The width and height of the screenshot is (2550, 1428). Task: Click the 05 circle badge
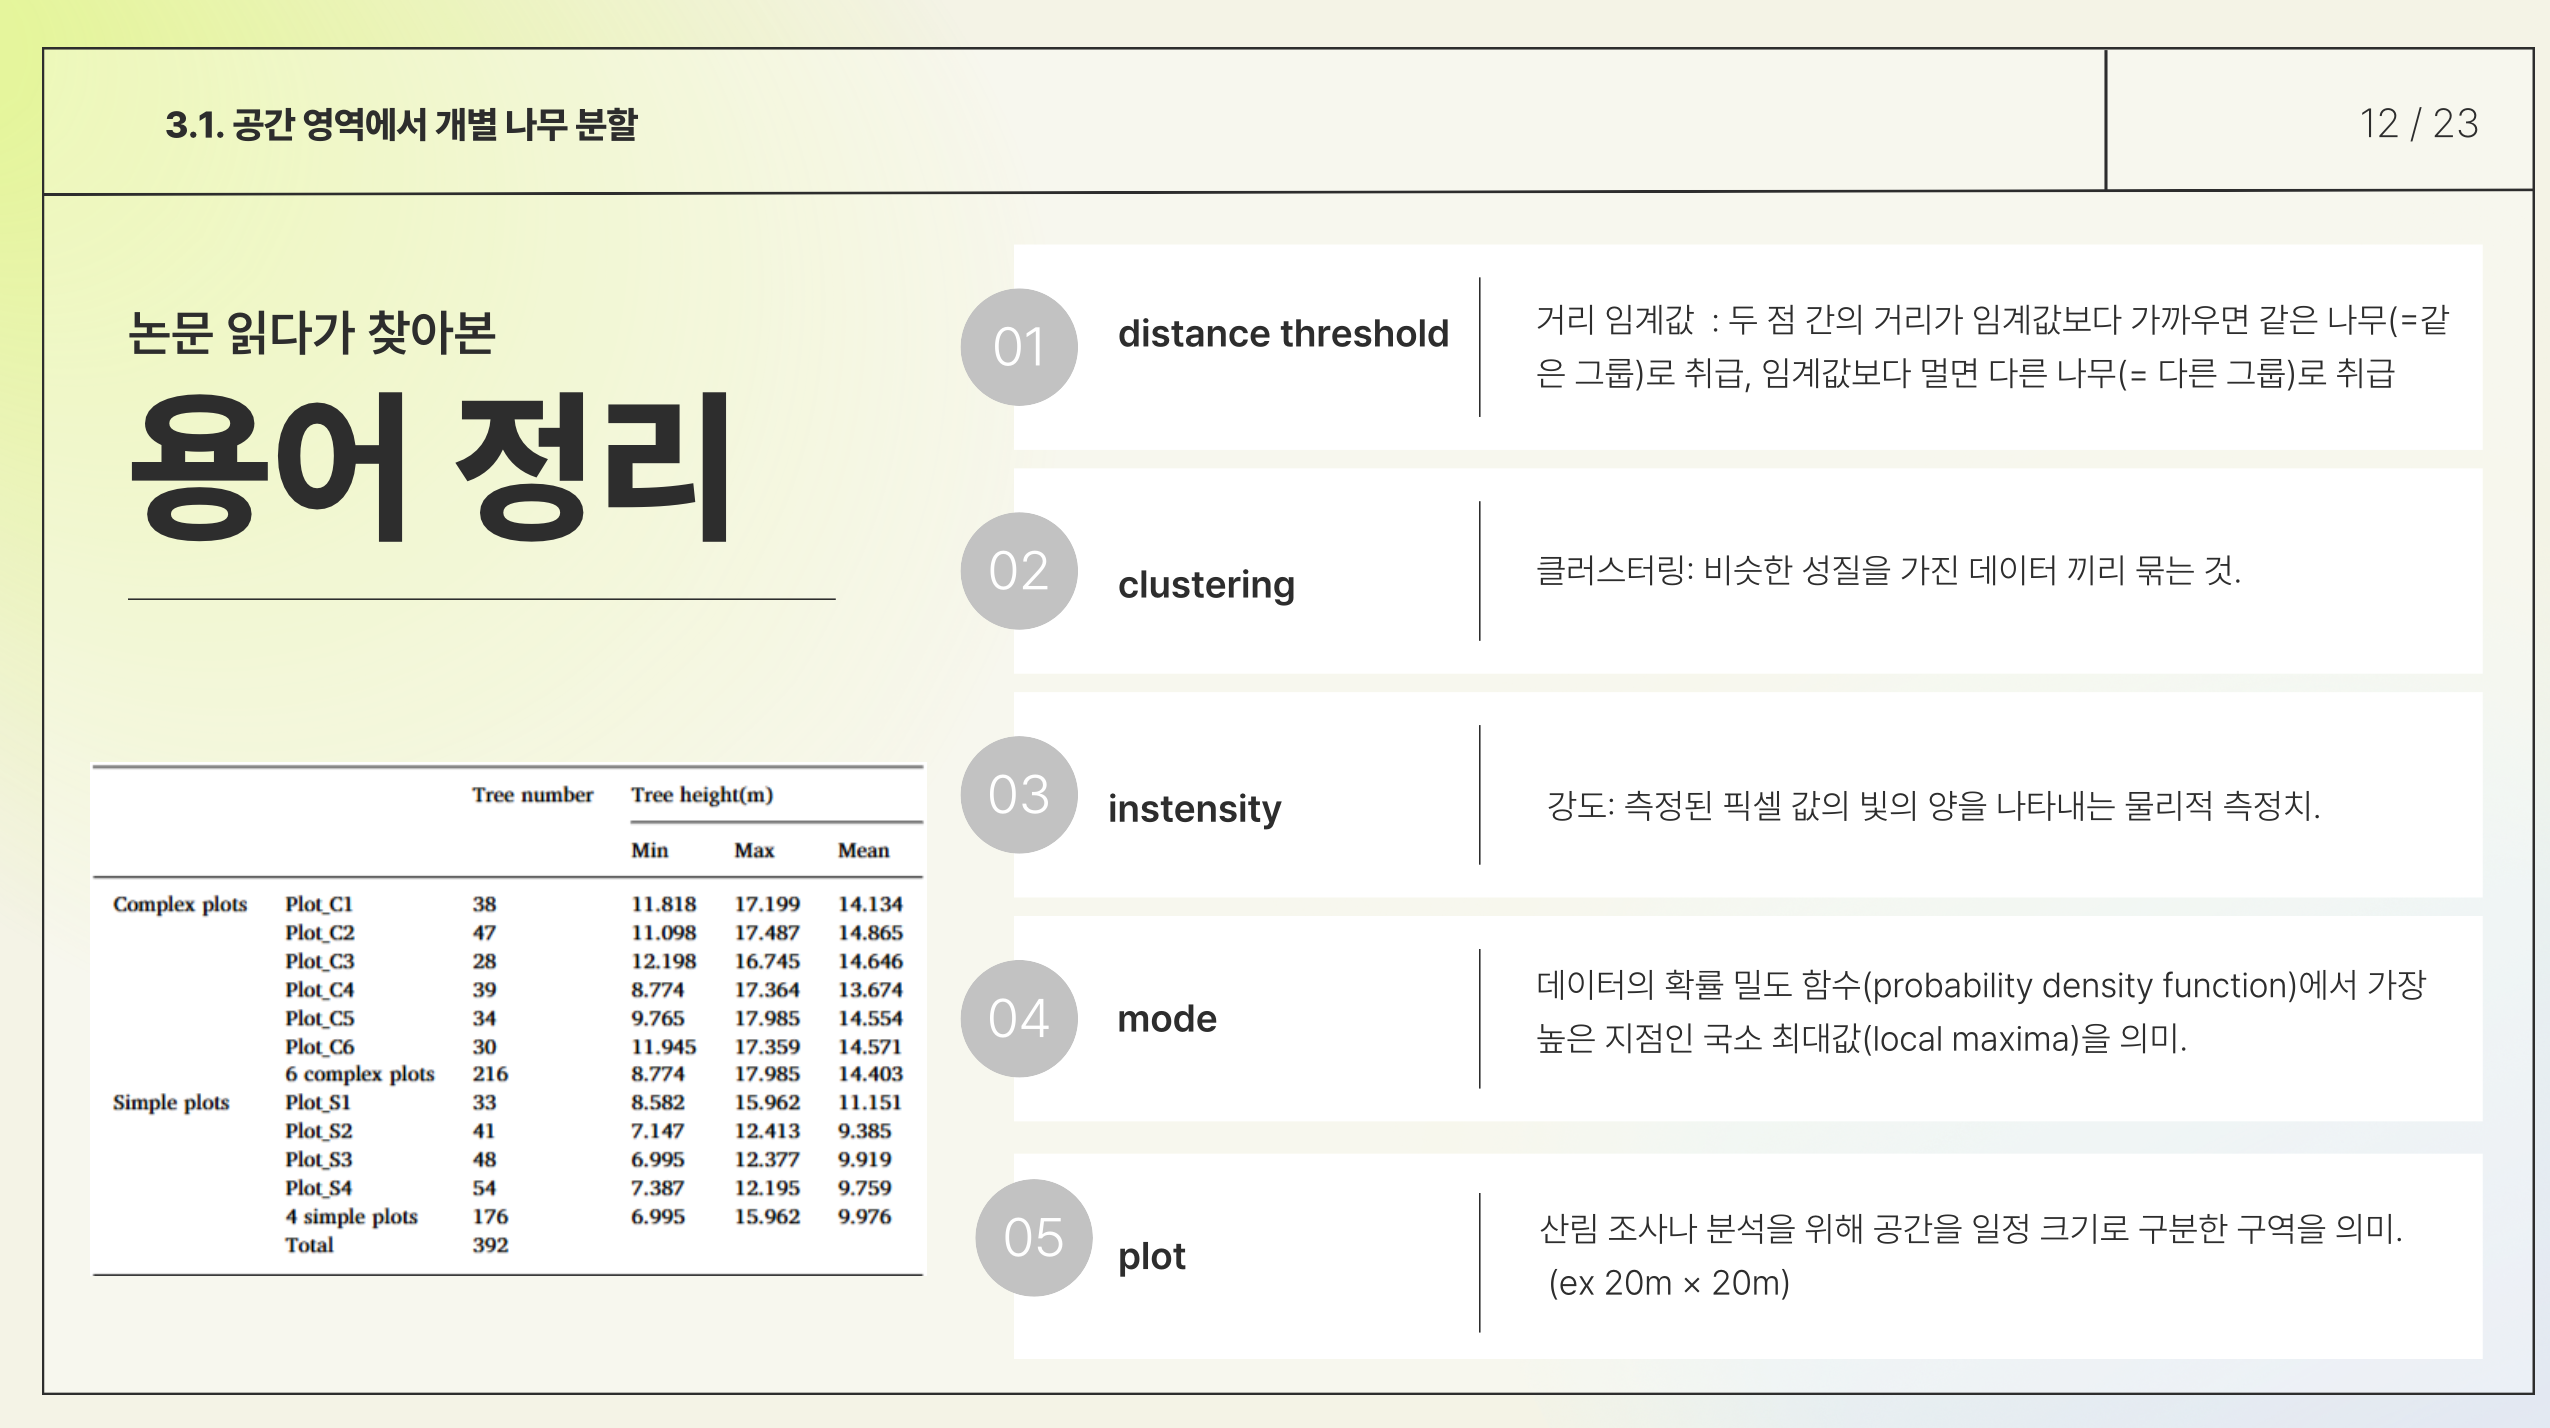click(1033, 1238)
